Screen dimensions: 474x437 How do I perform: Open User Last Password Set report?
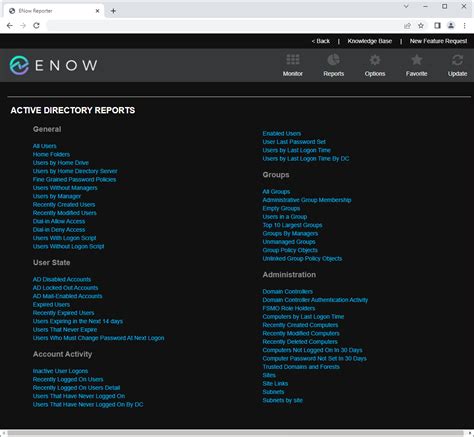(x=294, y=142)
